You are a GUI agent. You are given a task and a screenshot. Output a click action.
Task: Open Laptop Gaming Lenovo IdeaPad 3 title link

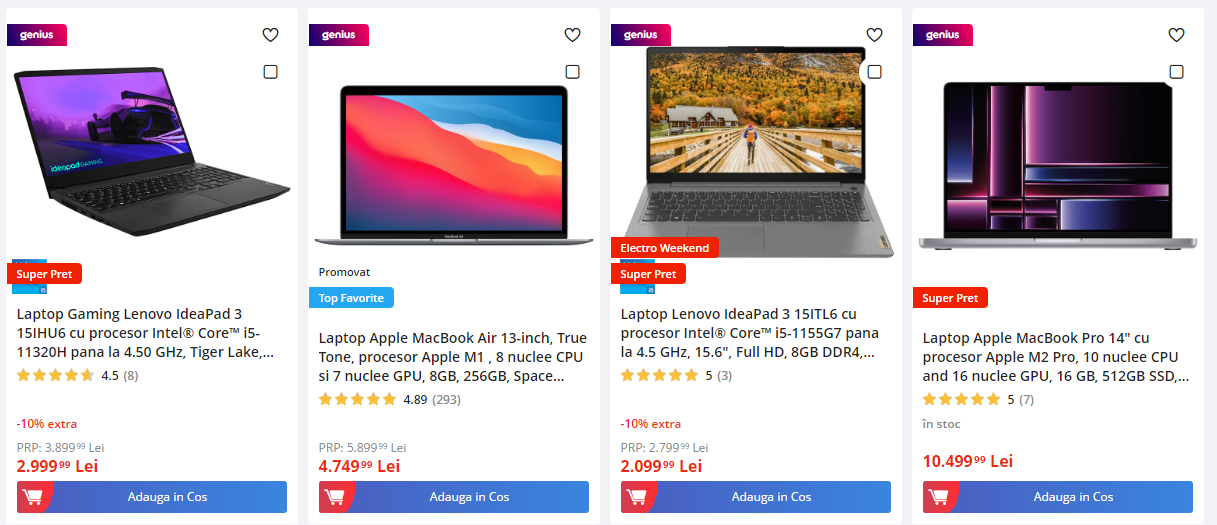pyautogui.click(x=146, y=333)
